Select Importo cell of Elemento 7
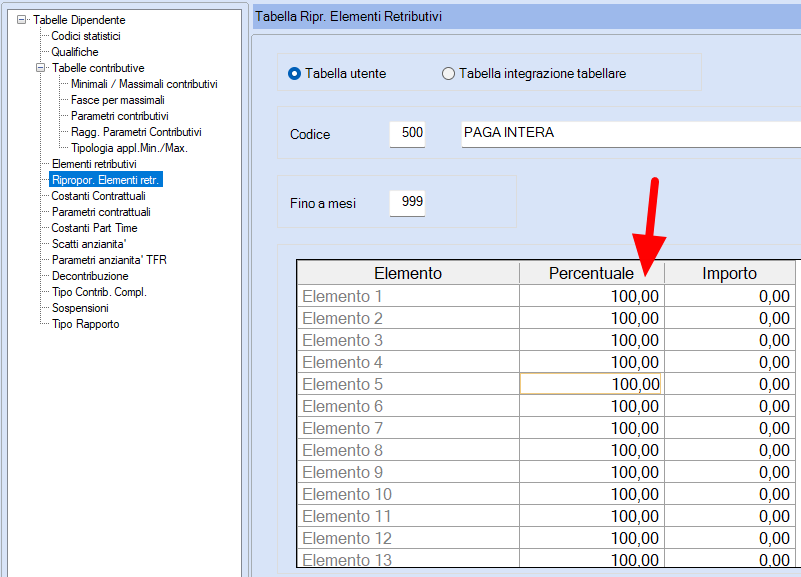Image resolution: width=801 pixels, height=577 pixels. pyautogui.click(x=729, y=428)
